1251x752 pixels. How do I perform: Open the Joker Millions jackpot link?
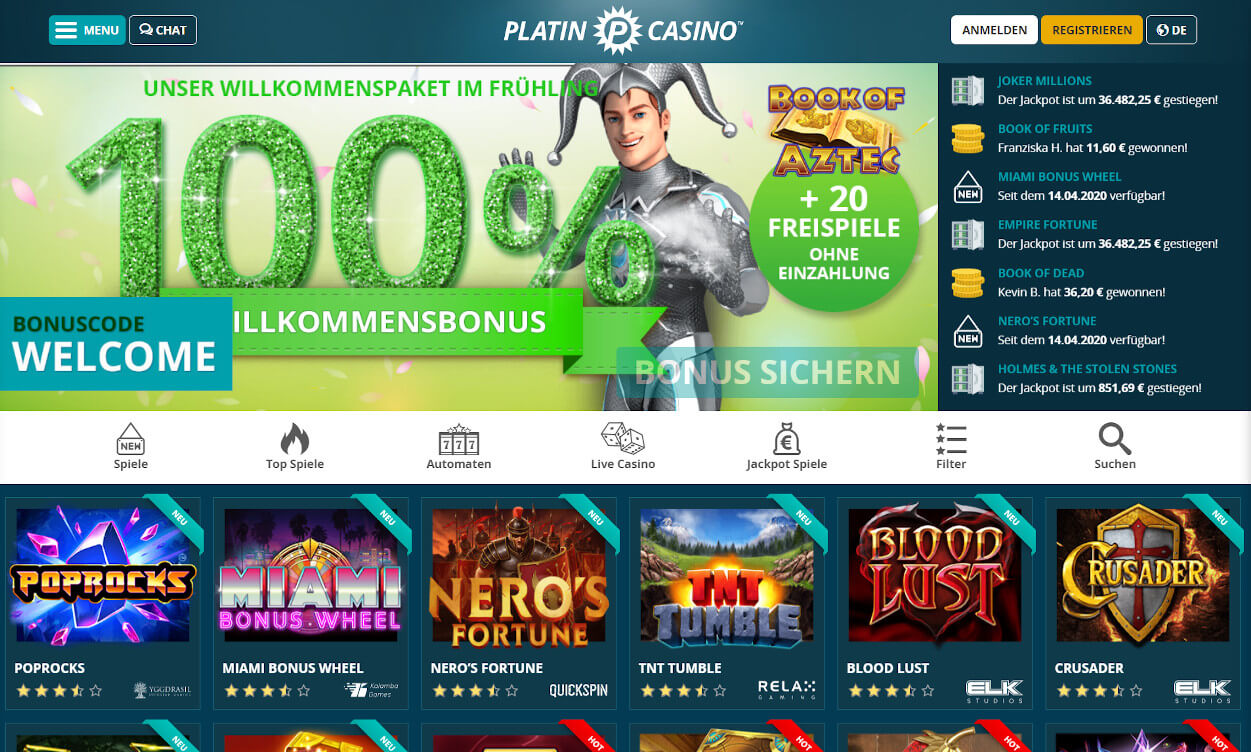point(1044,81)
